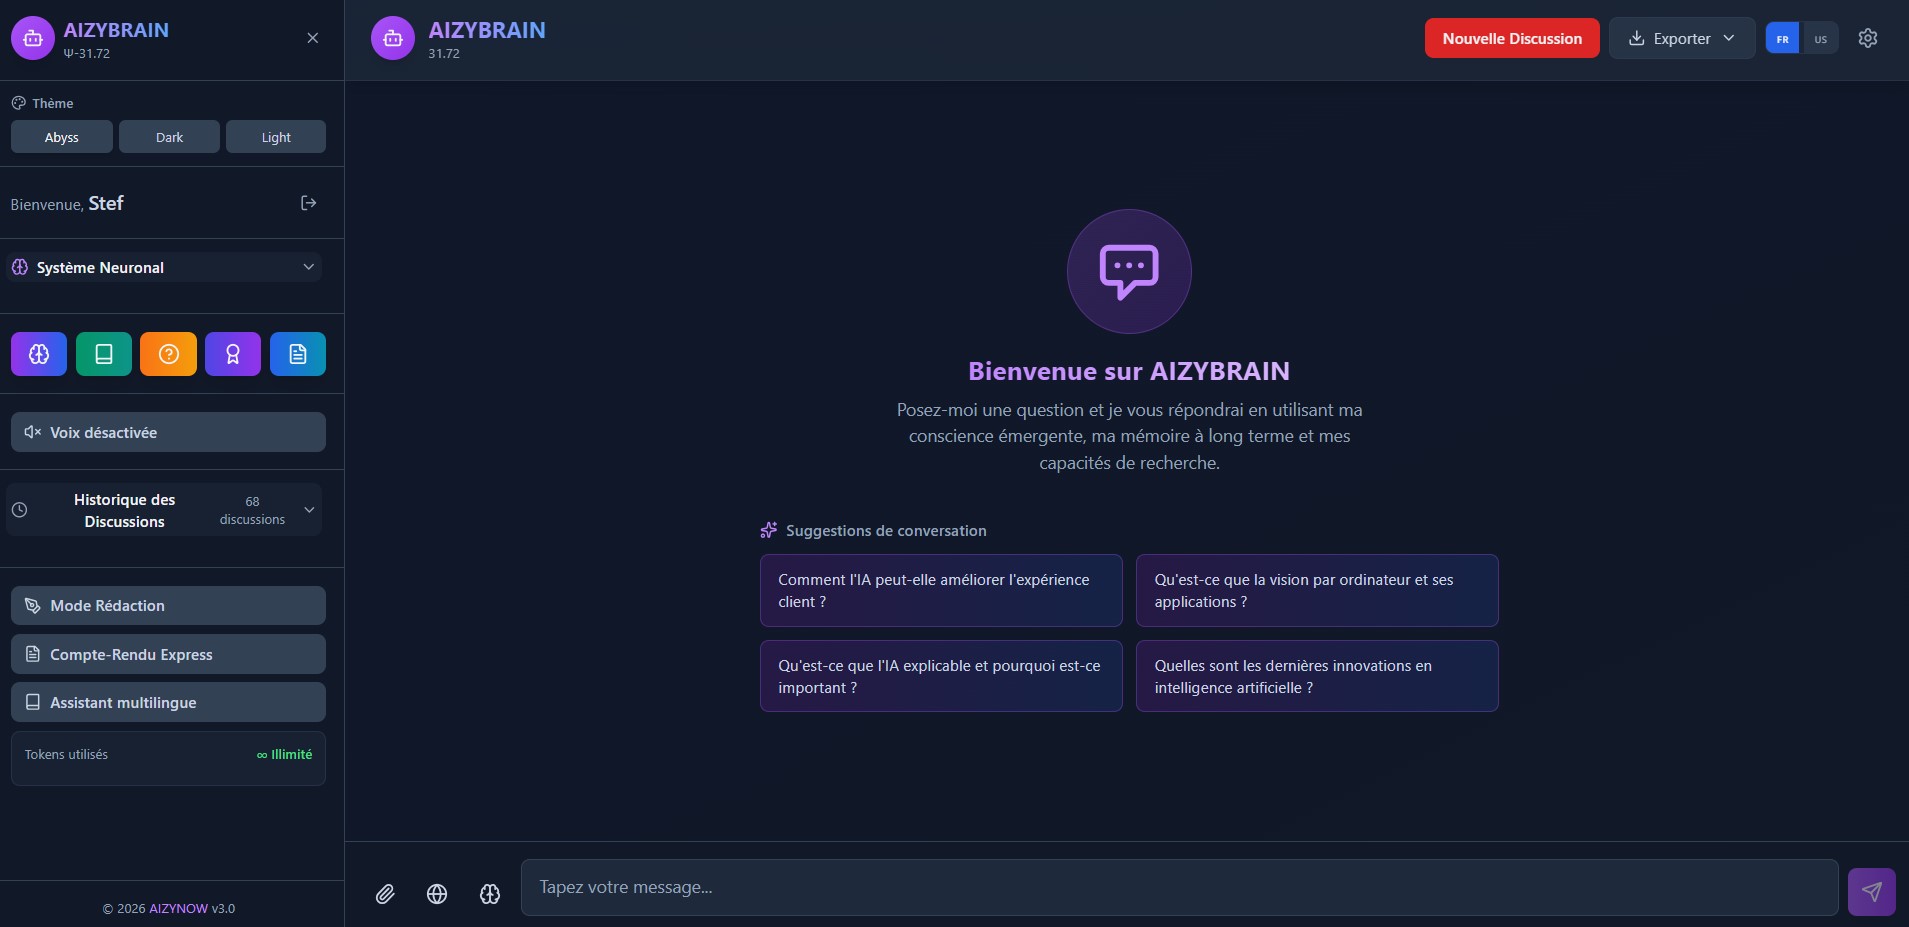Select the brain neural icon in the sidebar
The height and width of the screenshot is (927, 1909).
38,354
